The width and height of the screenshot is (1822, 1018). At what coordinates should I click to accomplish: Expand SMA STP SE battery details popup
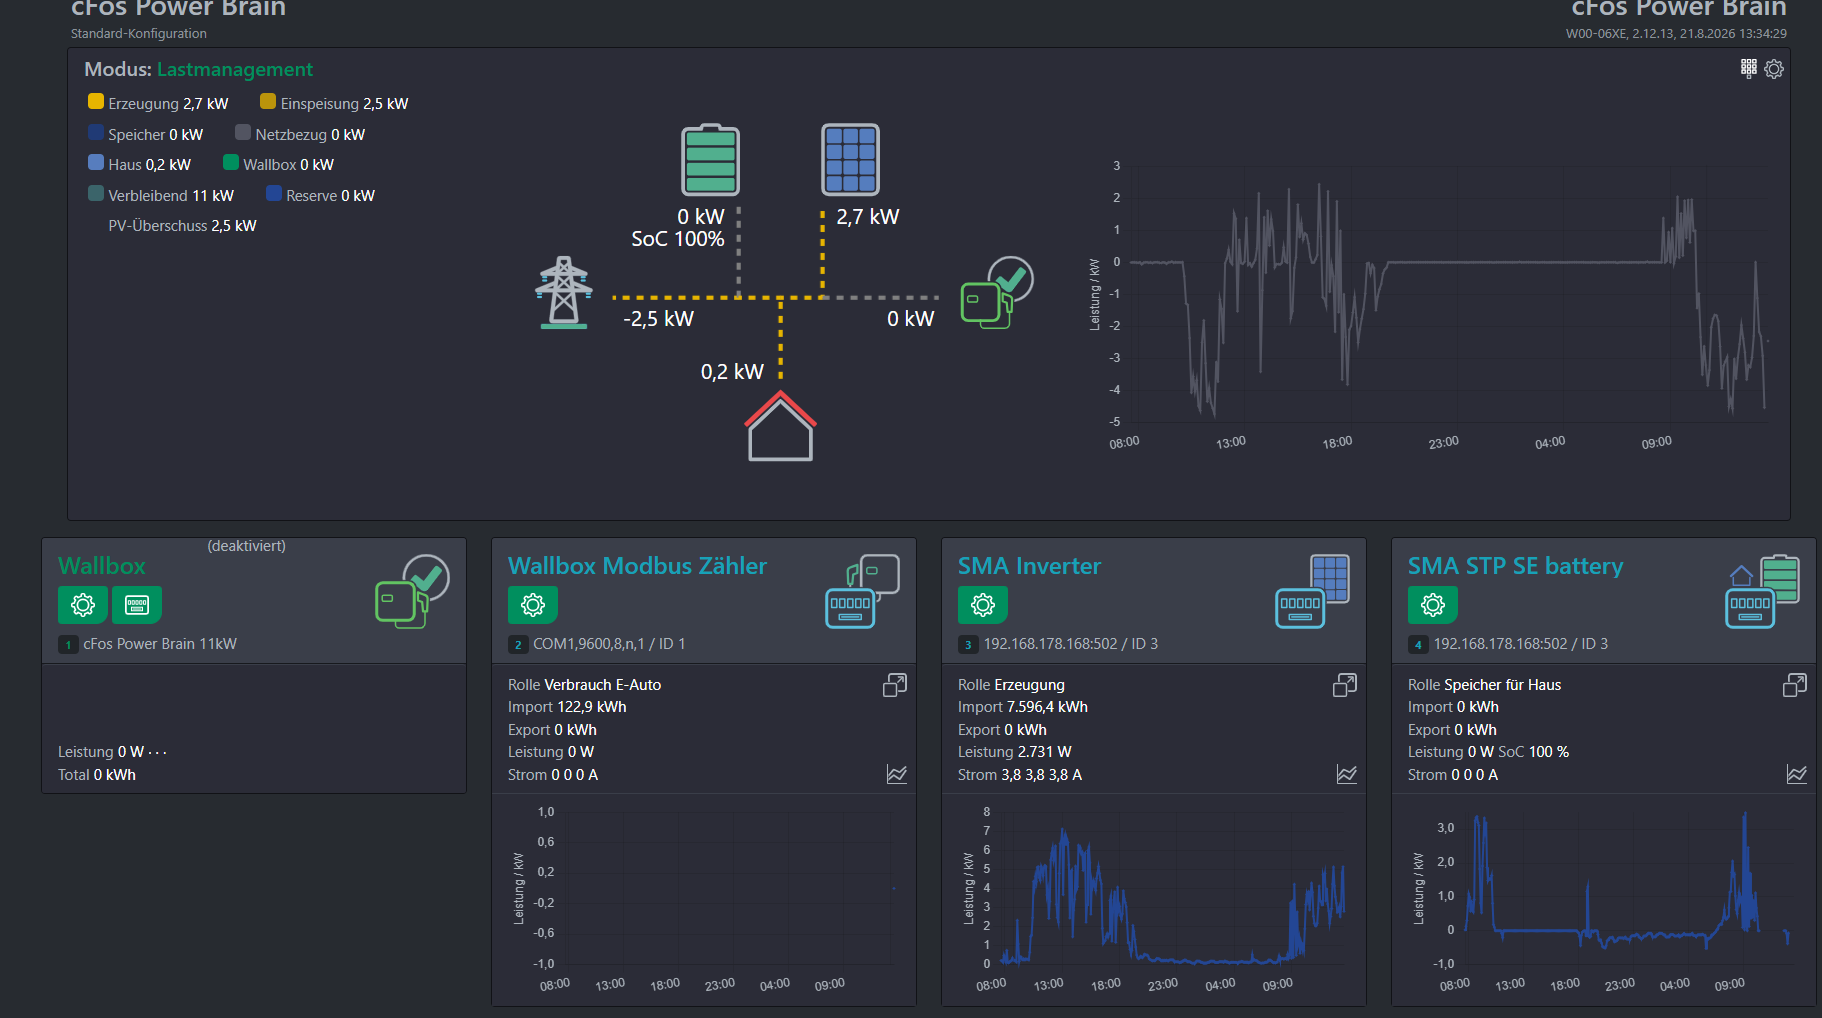coord(1795,685)
